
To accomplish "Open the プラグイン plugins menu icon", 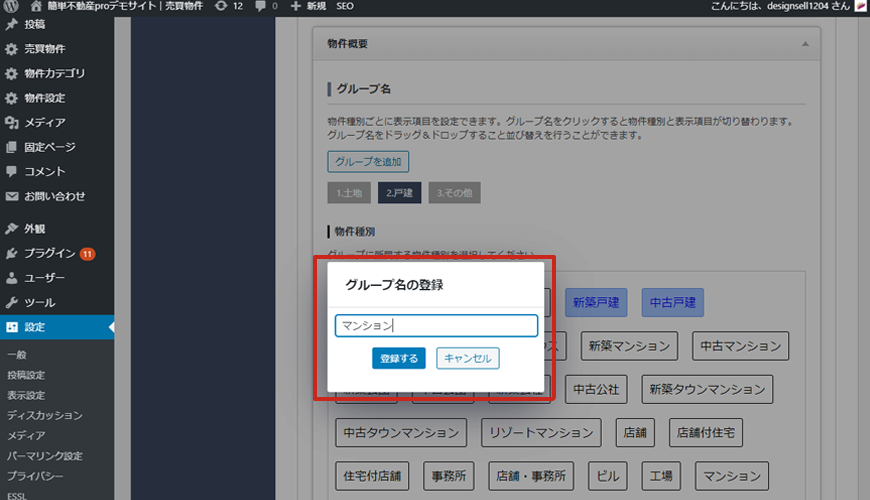I will tap(11, 253).
